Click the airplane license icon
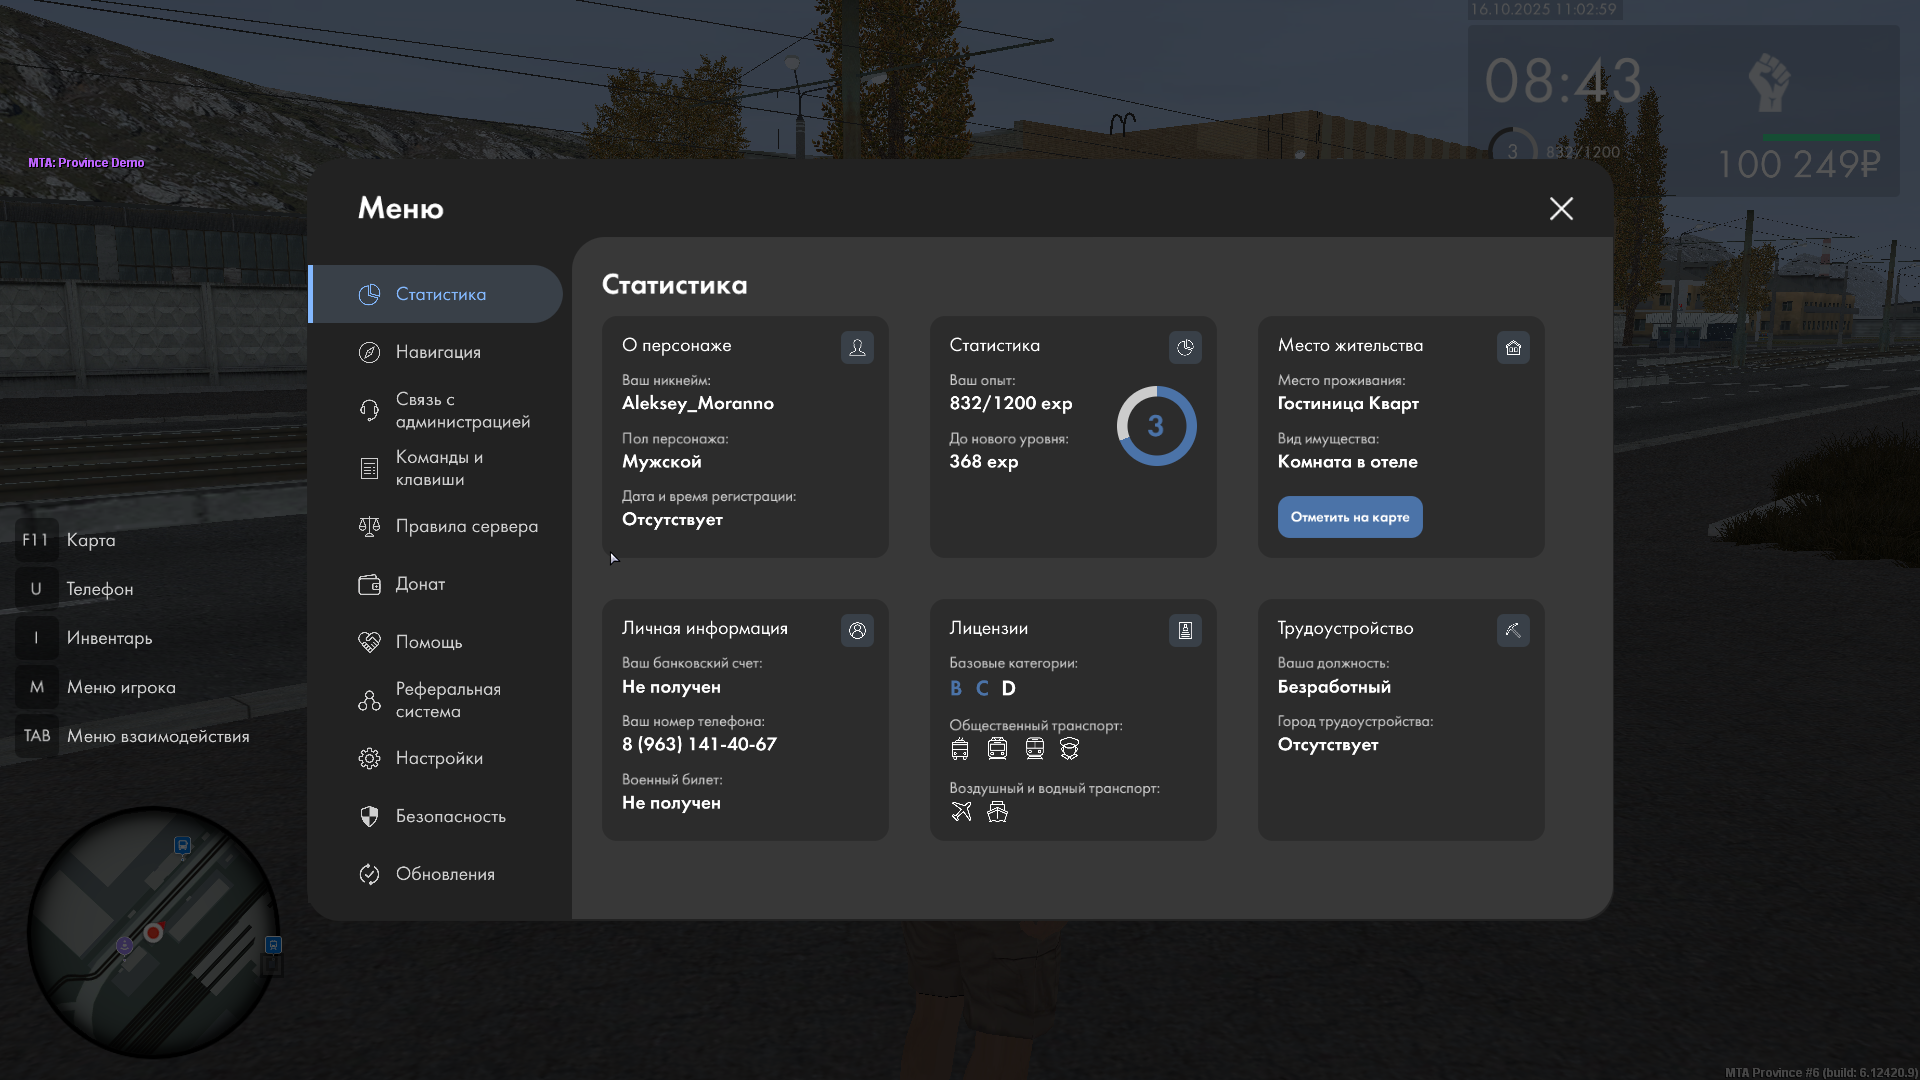Viewport: 1920px width, 1080px height. click(x=961, y=811)
